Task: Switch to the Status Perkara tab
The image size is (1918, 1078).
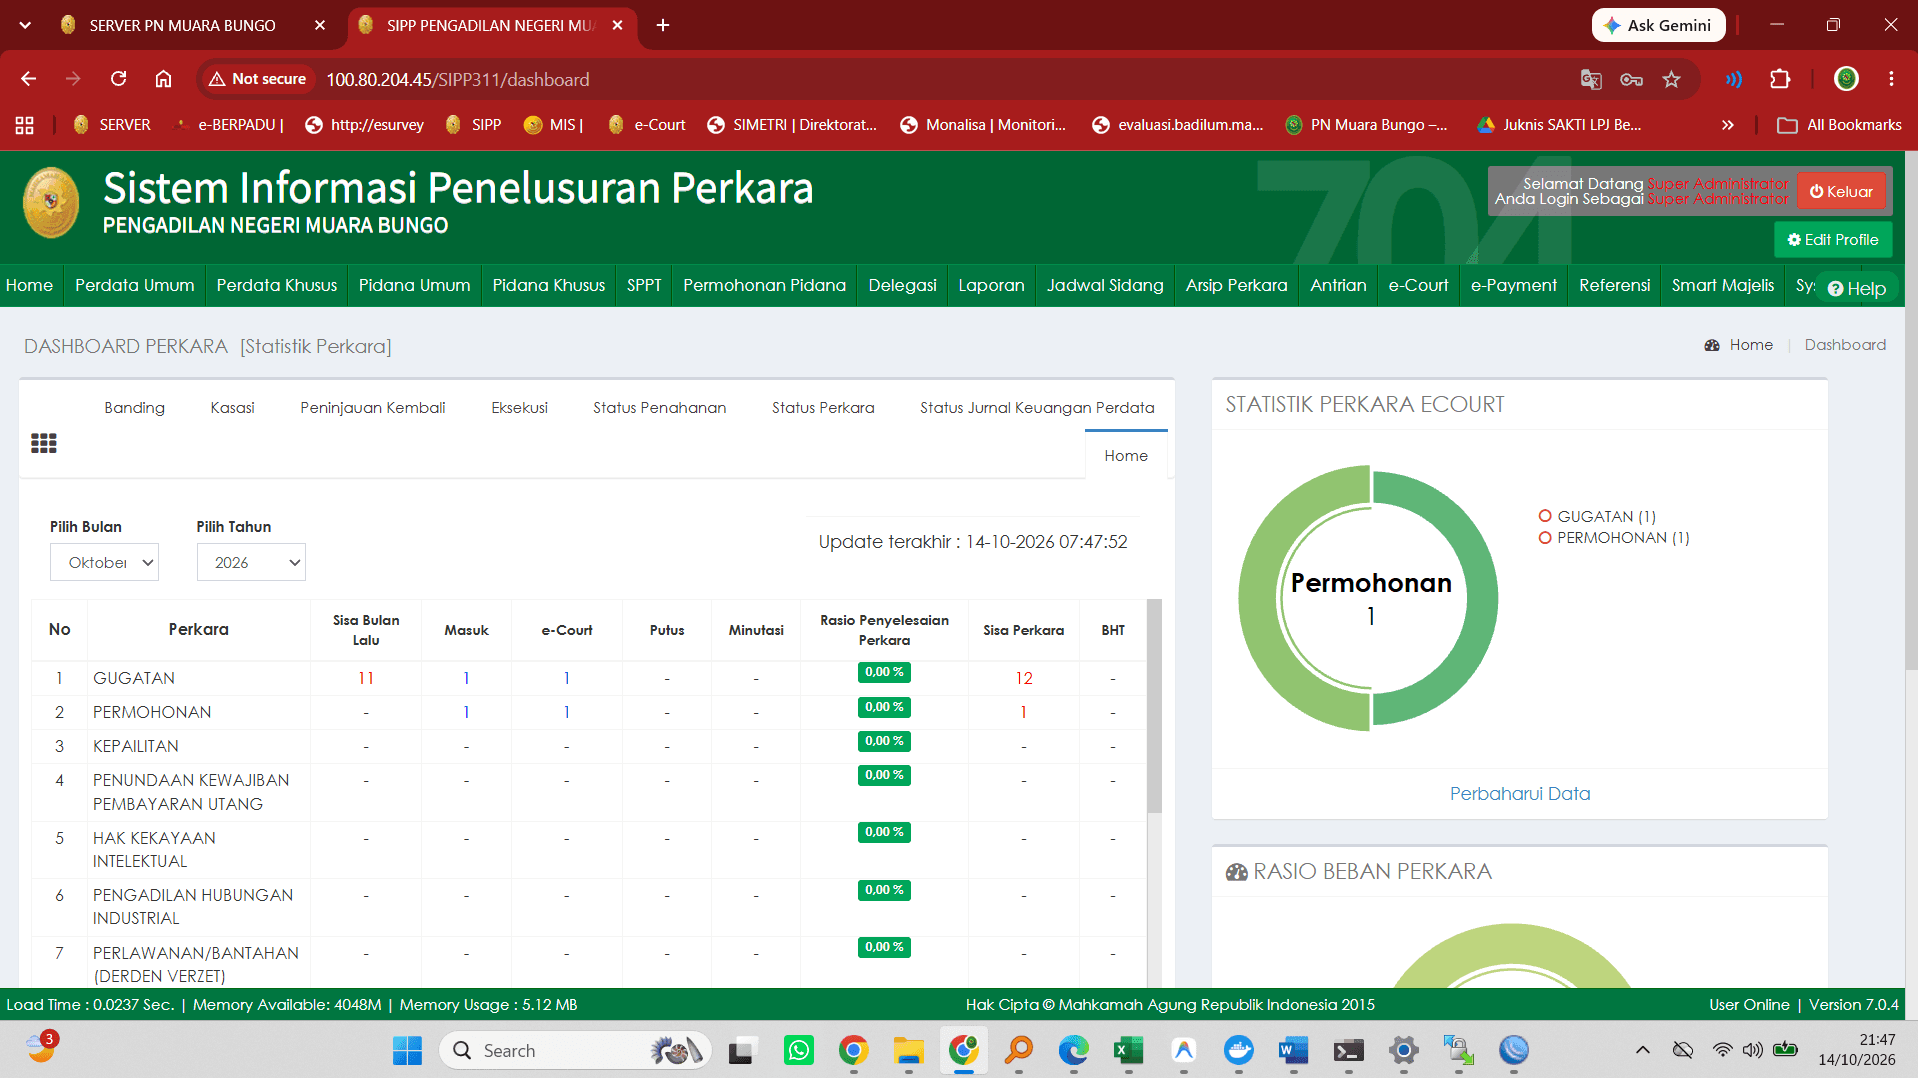Action: 823,408
